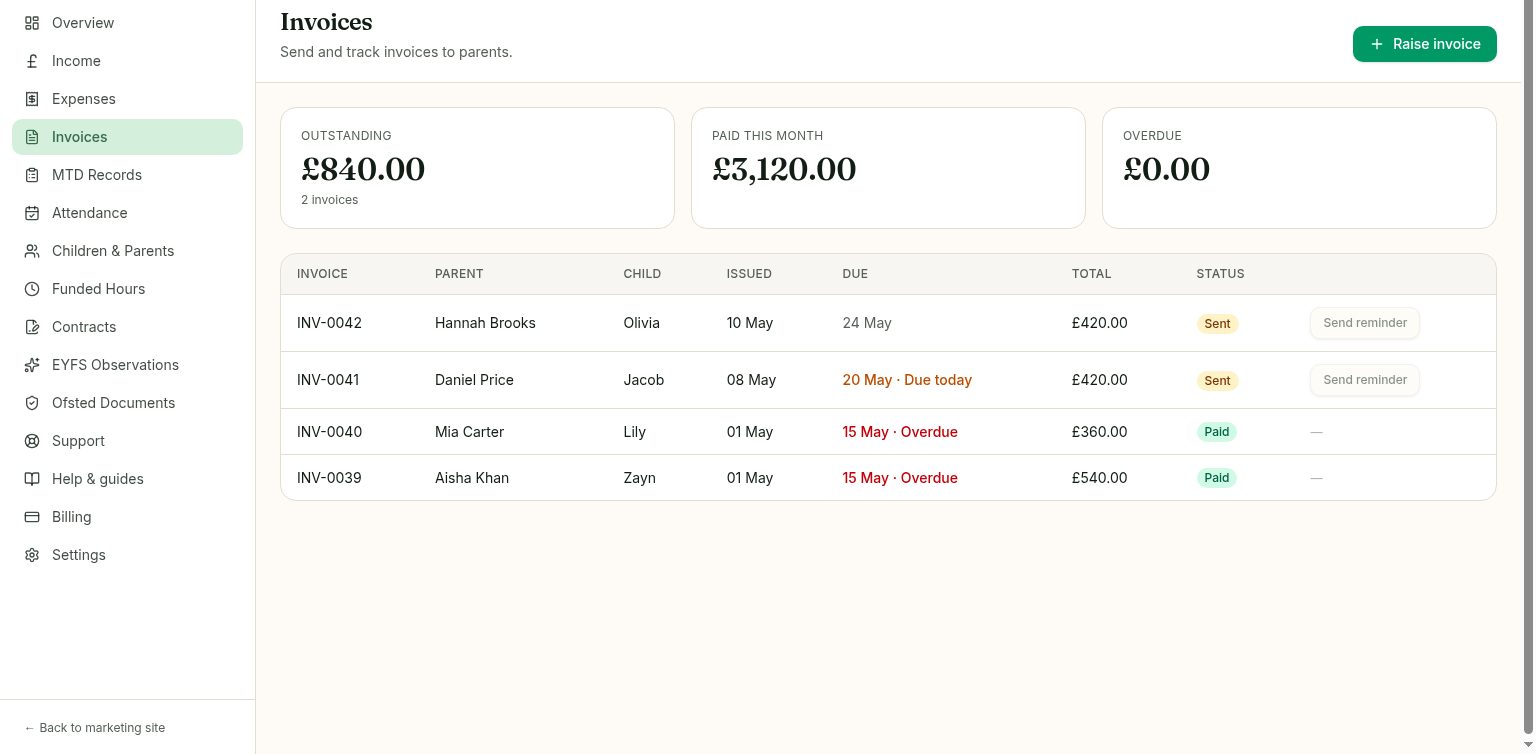Click the PARENT column header
The height and width of the screenshot is (754, 1536).
[x=459, y=274]
